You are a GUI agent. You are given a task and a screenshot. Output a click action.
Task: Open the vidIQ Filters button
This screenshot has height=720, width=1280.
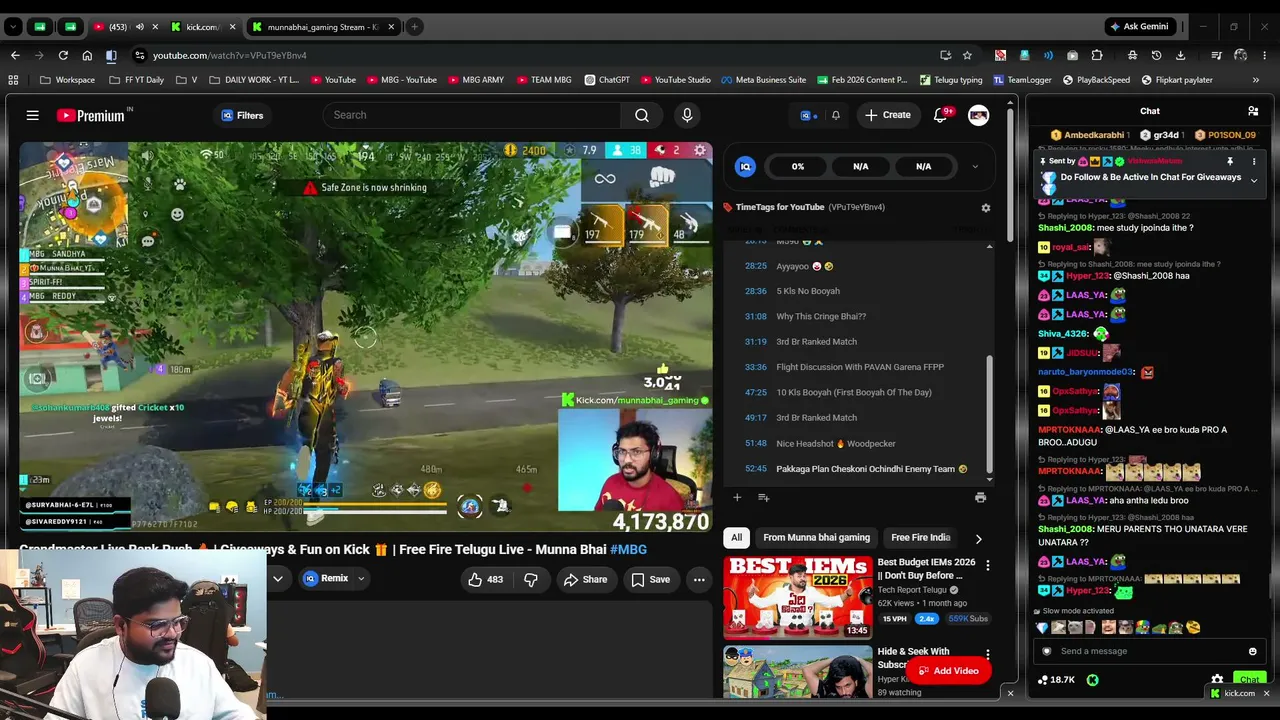click(x=242, y=115)
